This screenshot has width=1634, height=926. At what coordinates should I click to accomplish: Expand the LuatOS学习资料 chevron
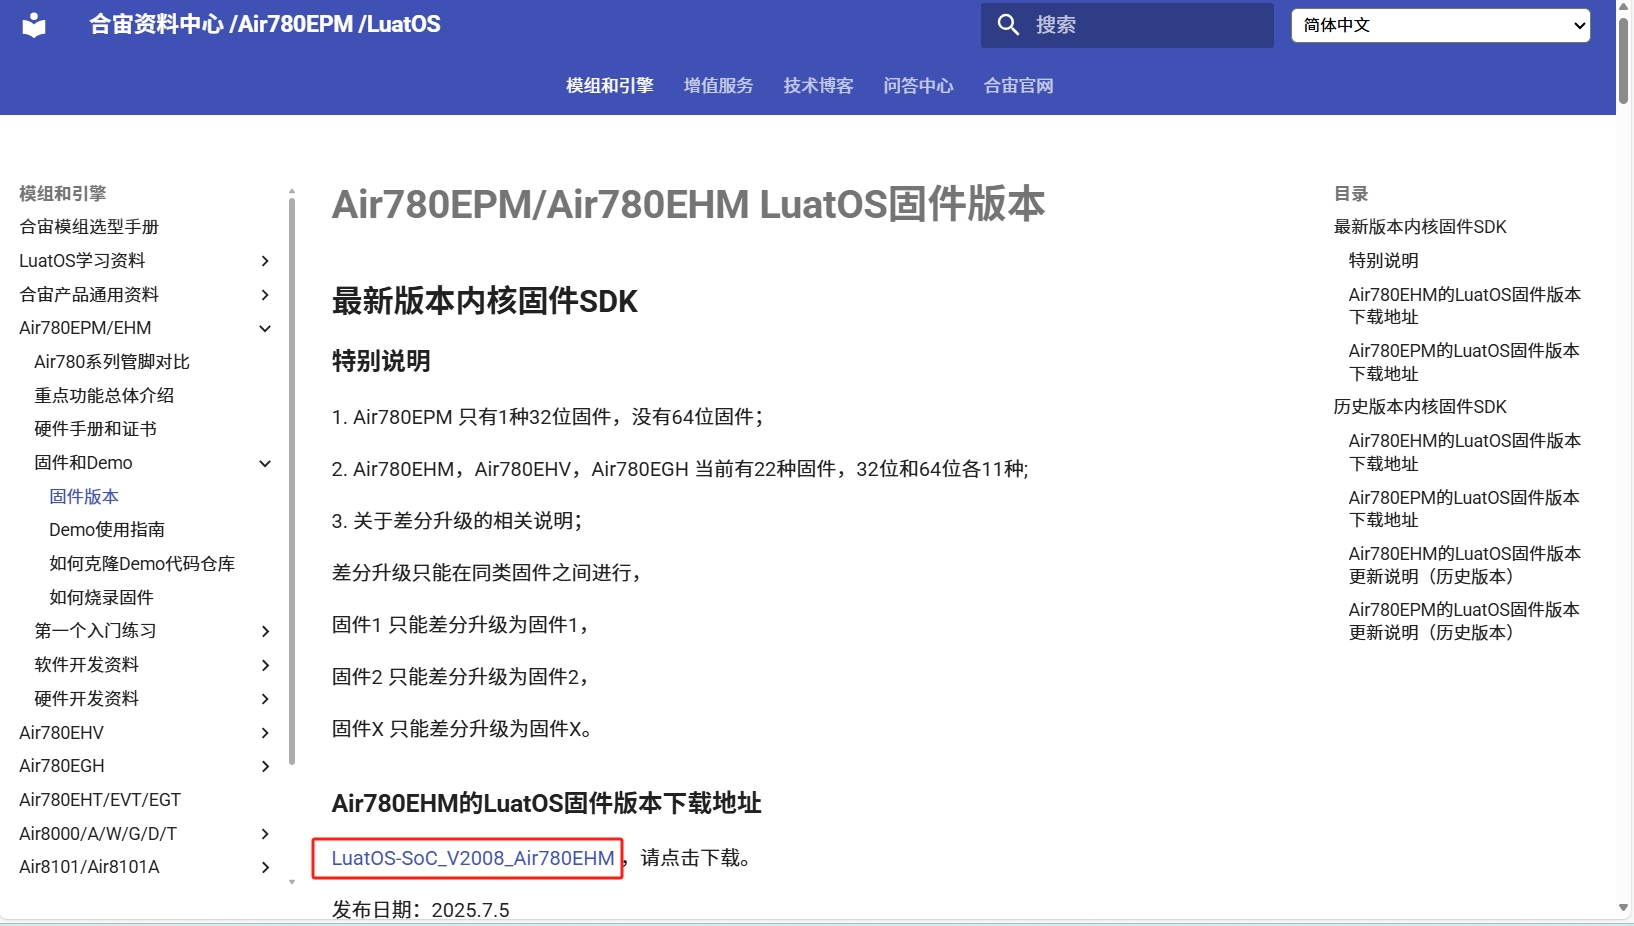pos(265,261)
